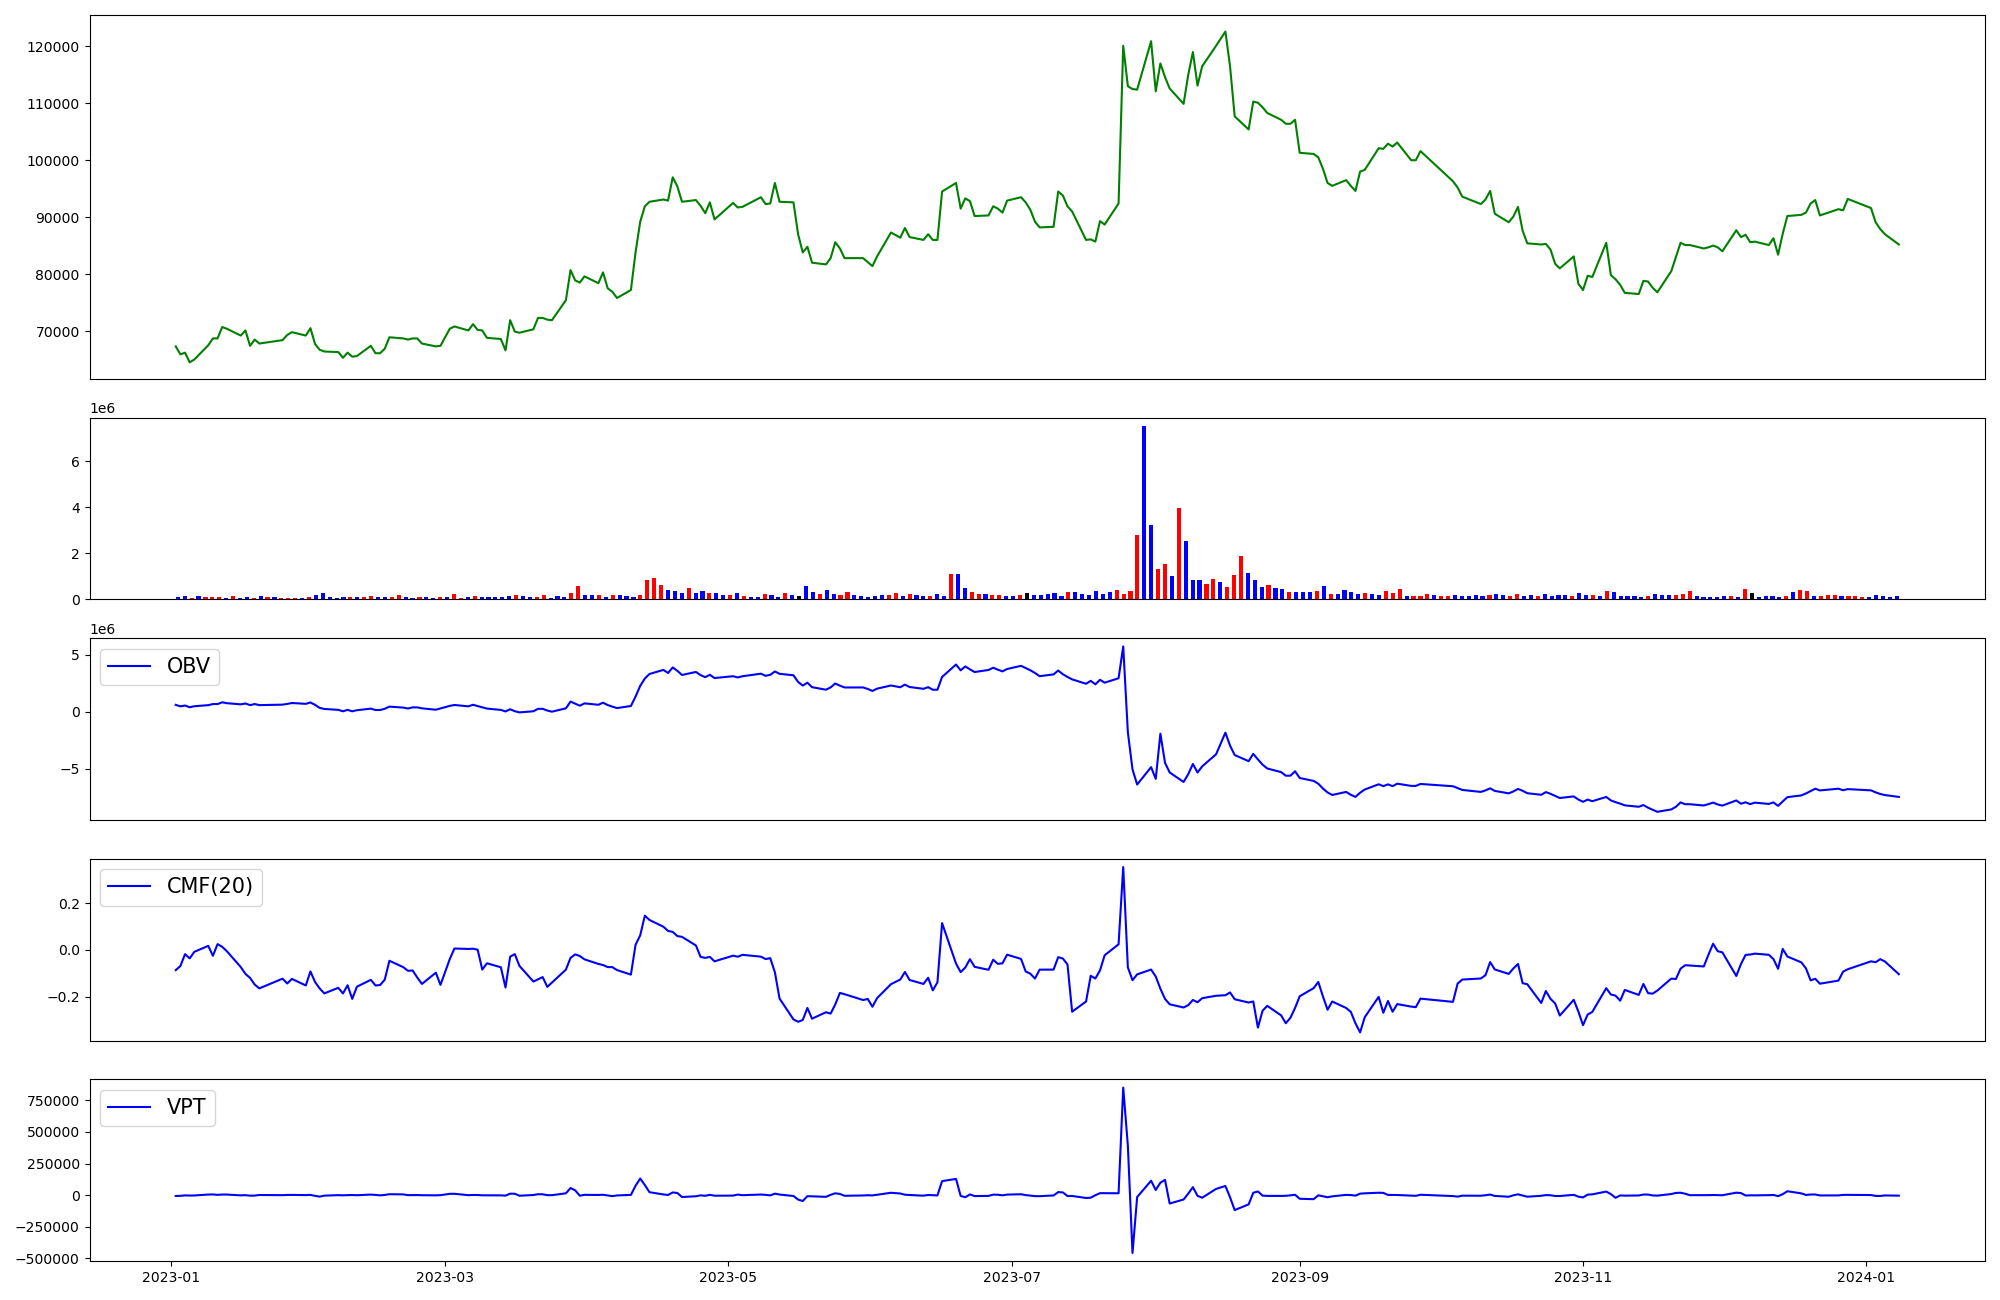The width and height of the screenshot is (2000, 1300).
Task: Click the 2023-03 date tick label
Action: [445, 1276]
